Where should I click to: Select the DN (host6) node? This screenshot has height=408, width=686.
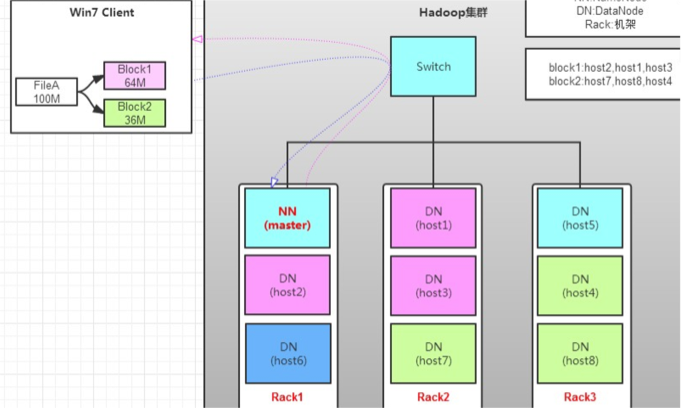pos(288,353)
